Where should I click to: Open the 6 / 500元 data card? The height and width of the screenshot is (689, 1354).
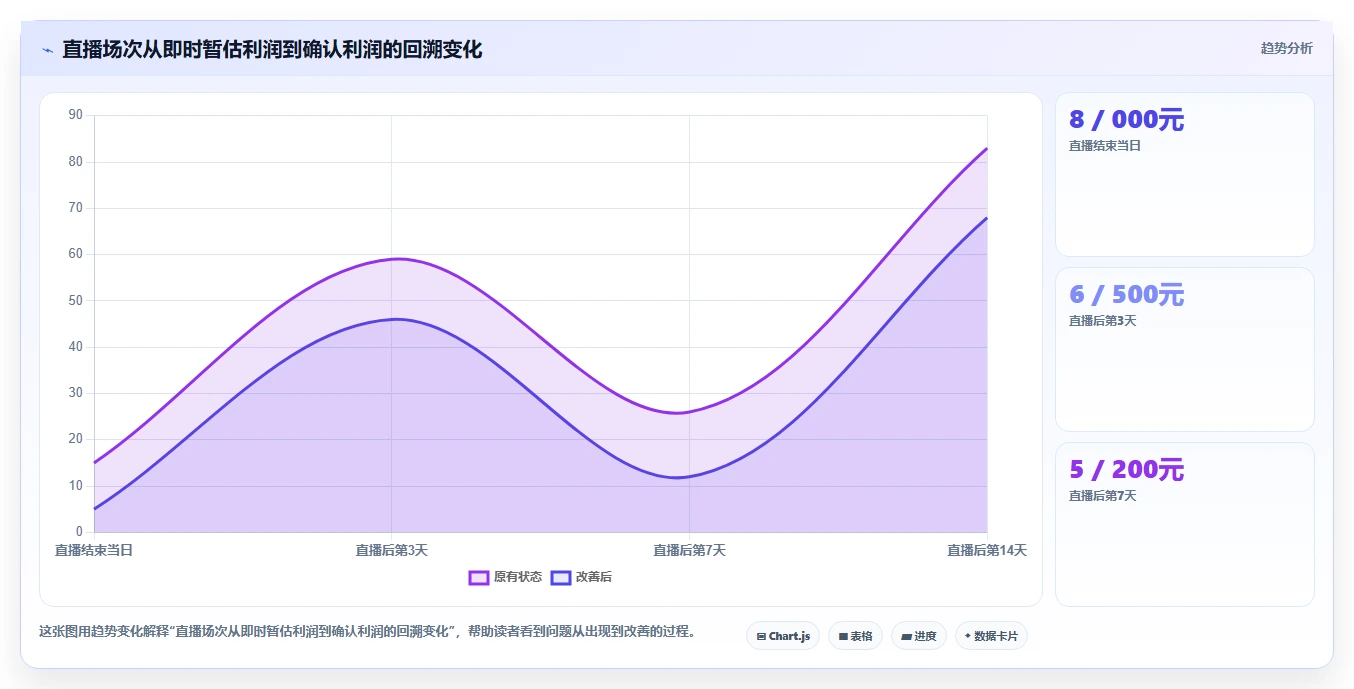1185,349
